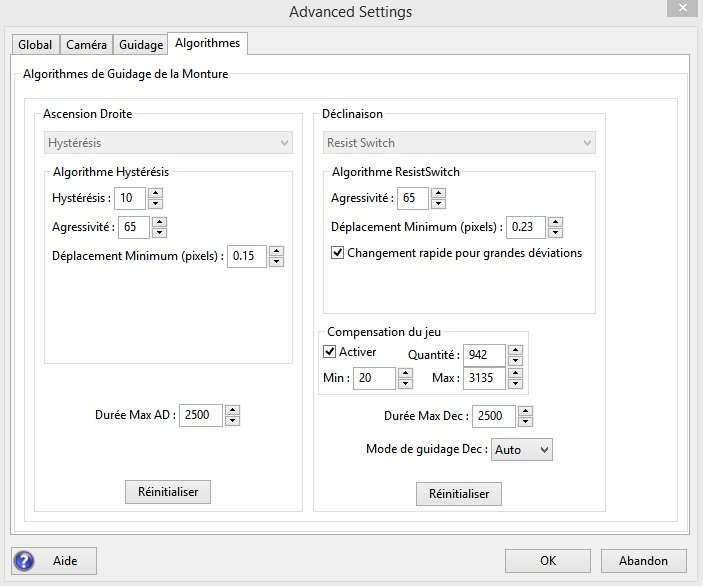Open the Guidage tab
Viewport: 703px width, 586px height.
(x=141, y=44)
